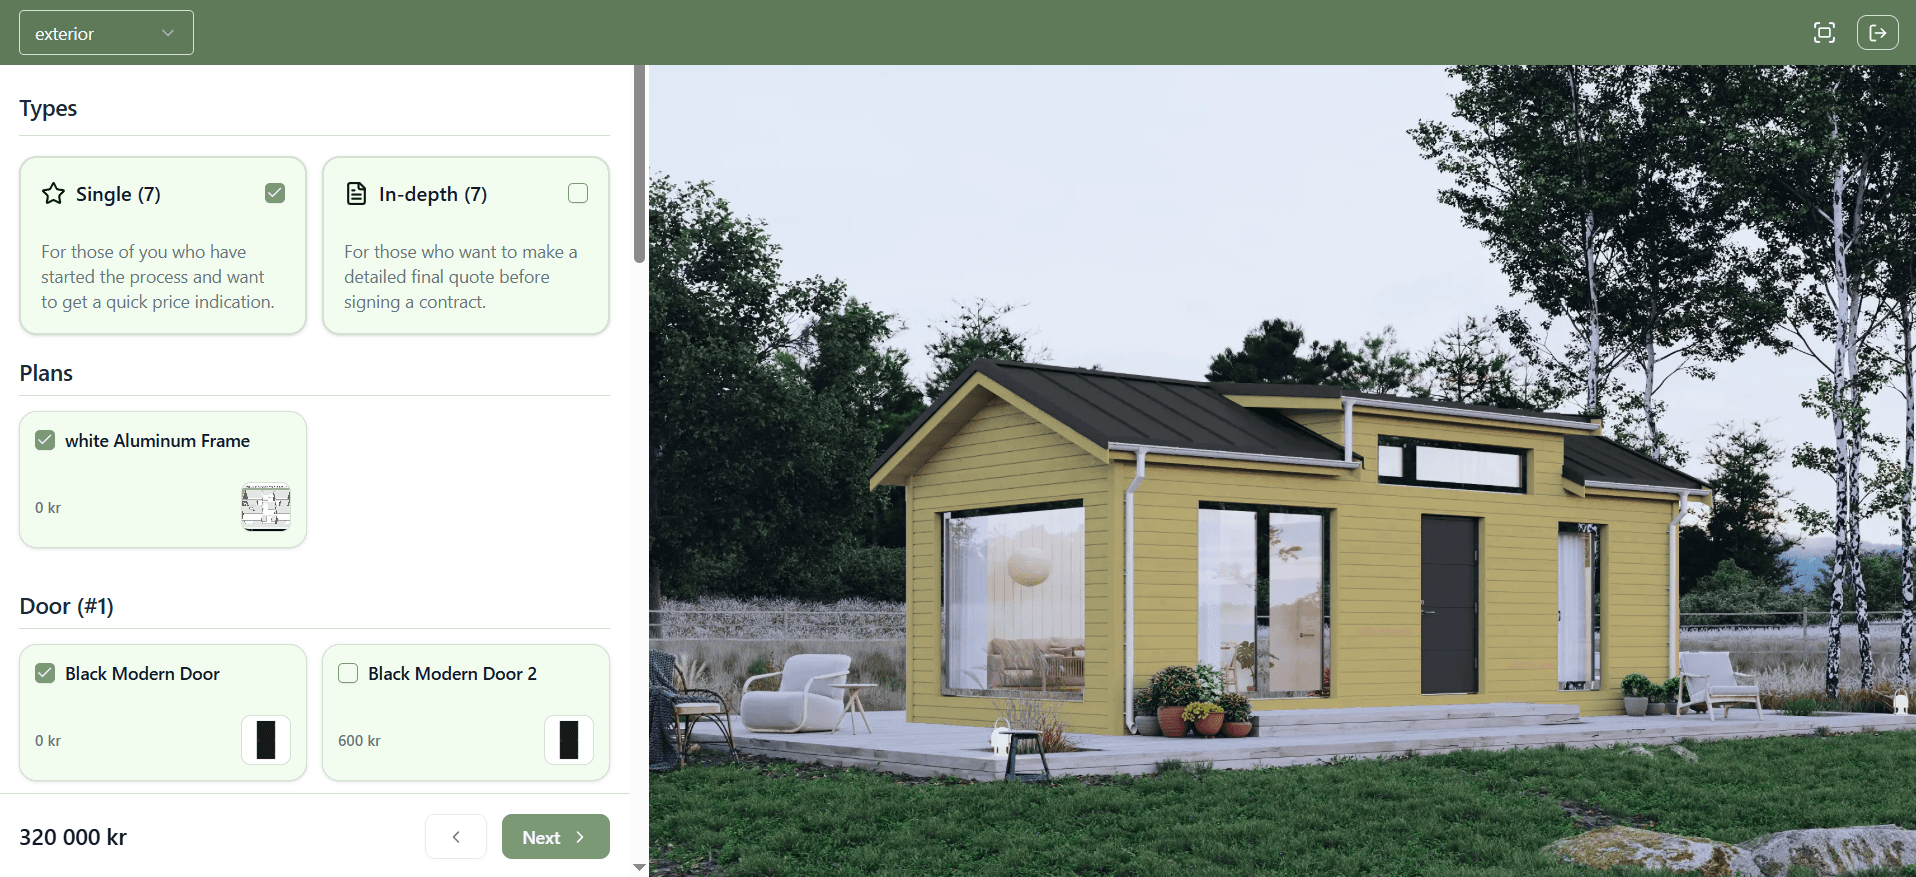Click the fullscreen view icon
Image resolution: width=1916 pixels, height=877 pixels.
1824,33
